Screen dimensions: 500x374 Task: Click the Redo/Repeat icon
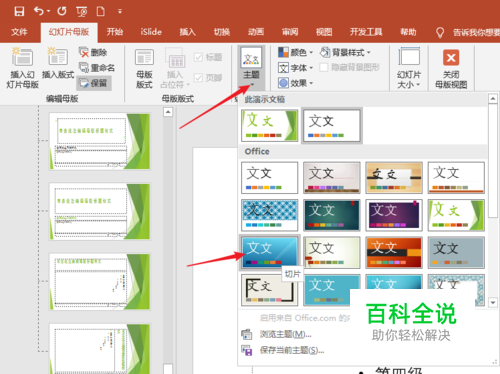click(62, 11)
